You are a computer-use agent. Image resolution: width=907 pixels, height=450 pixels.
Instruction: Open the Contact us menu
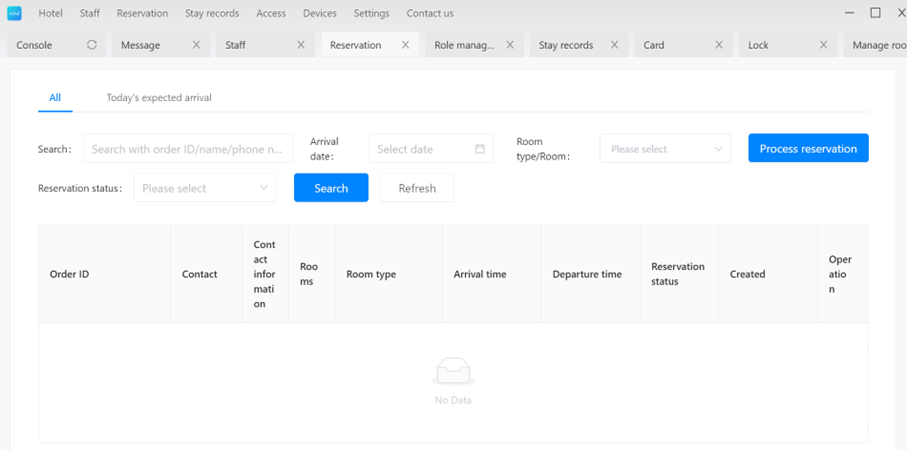(x=430, y=14)
